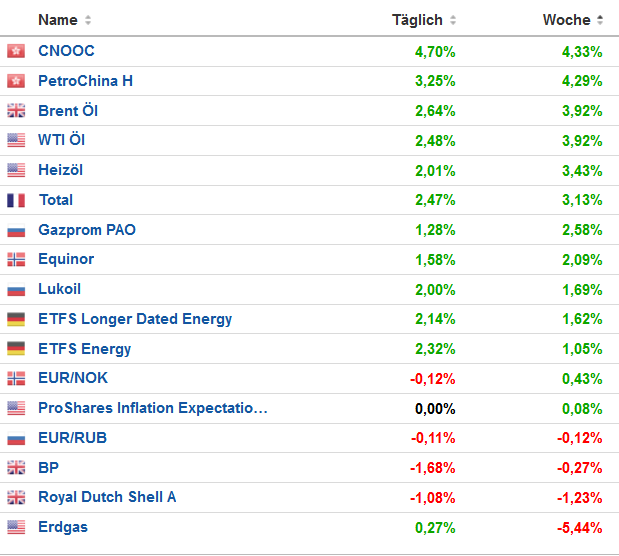This screenshot has width=619, height=556.
Task: Click US flag beside Erdgas
Action: 16,527
